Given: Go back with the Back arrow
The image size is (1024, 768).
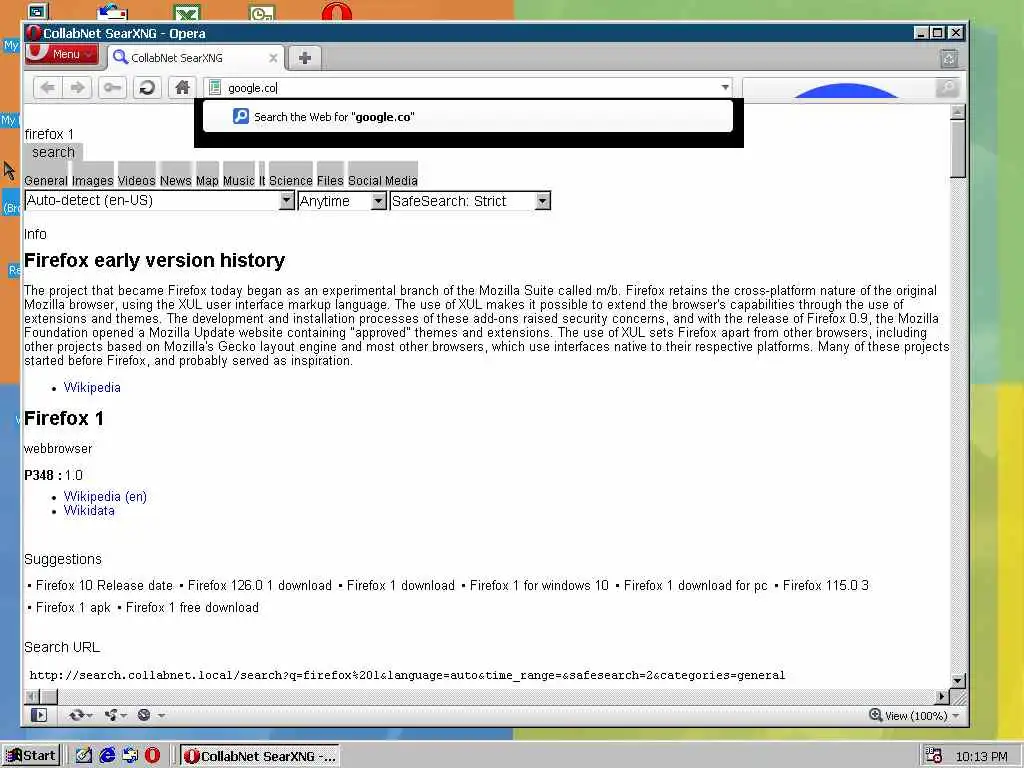Looking at the screenshot, I should click(48, 88).
